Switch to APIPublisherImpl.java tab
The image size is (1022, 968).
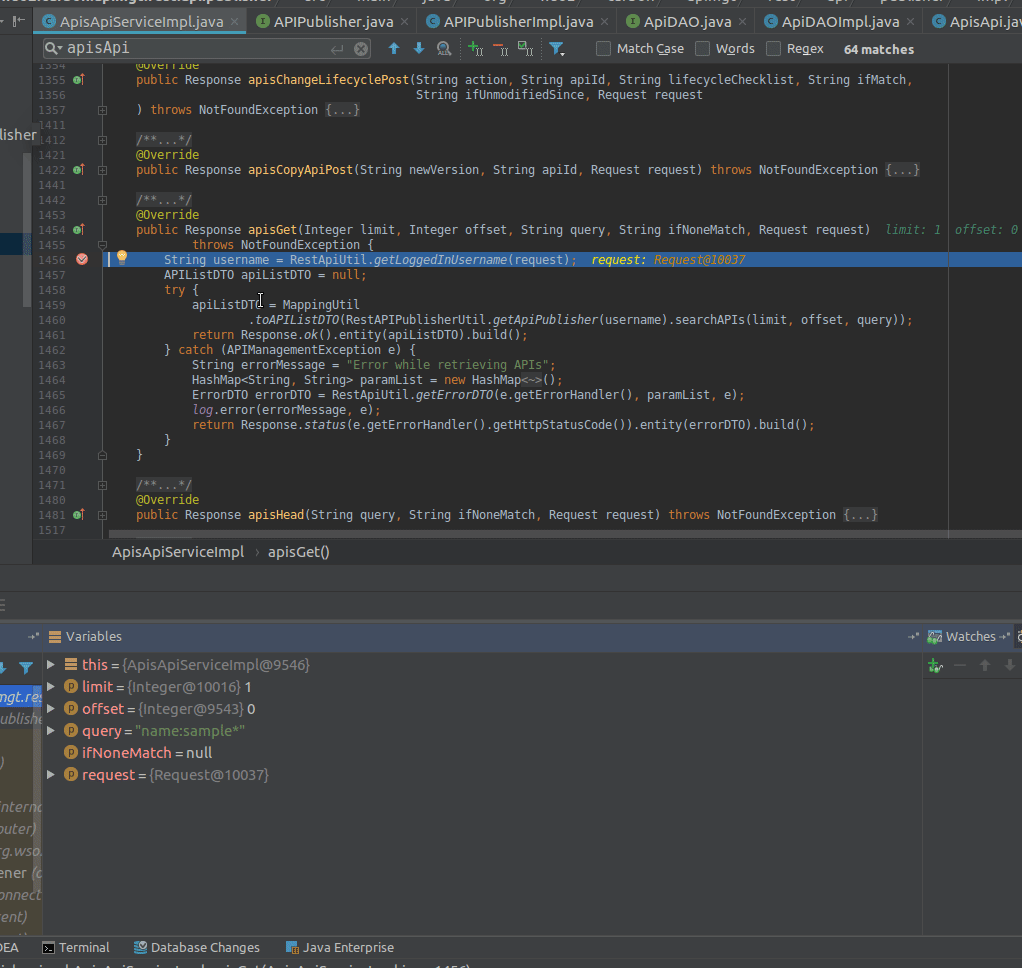pos(518,22)
